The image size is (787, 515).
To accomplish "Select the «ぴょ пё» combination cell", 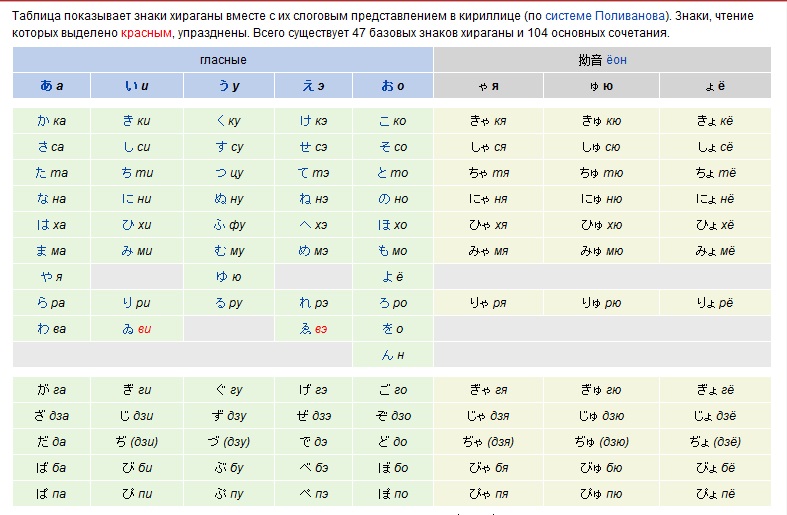I will click(x=715, y=494).
